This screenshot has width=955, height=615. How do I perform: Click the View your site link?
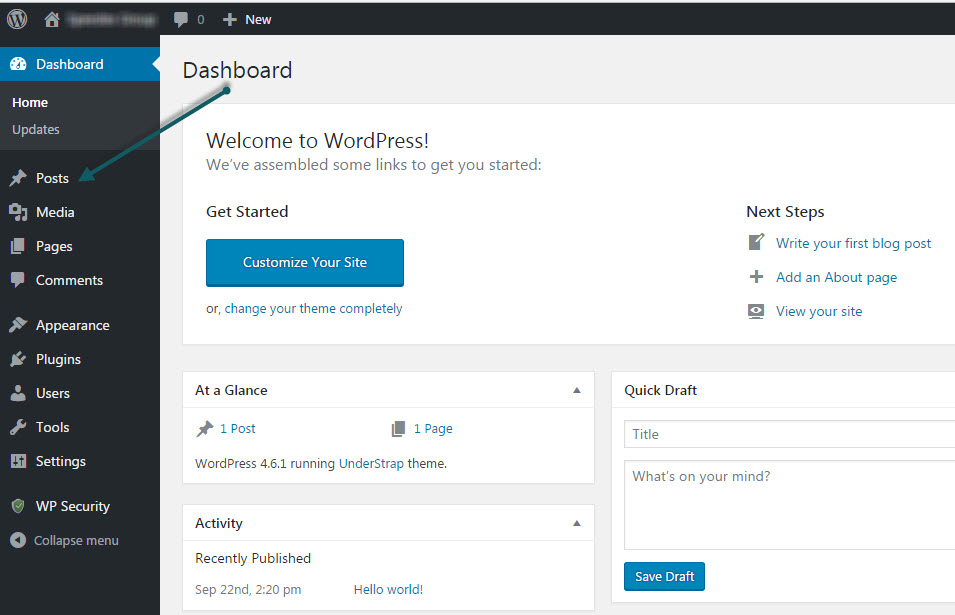click(x=819, y=312)
